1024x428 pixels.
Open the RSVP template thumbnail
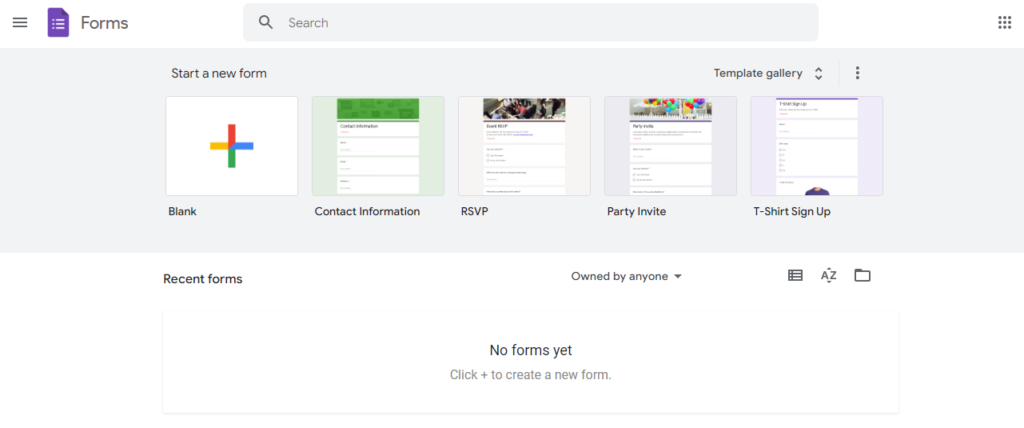click(524, 146)
